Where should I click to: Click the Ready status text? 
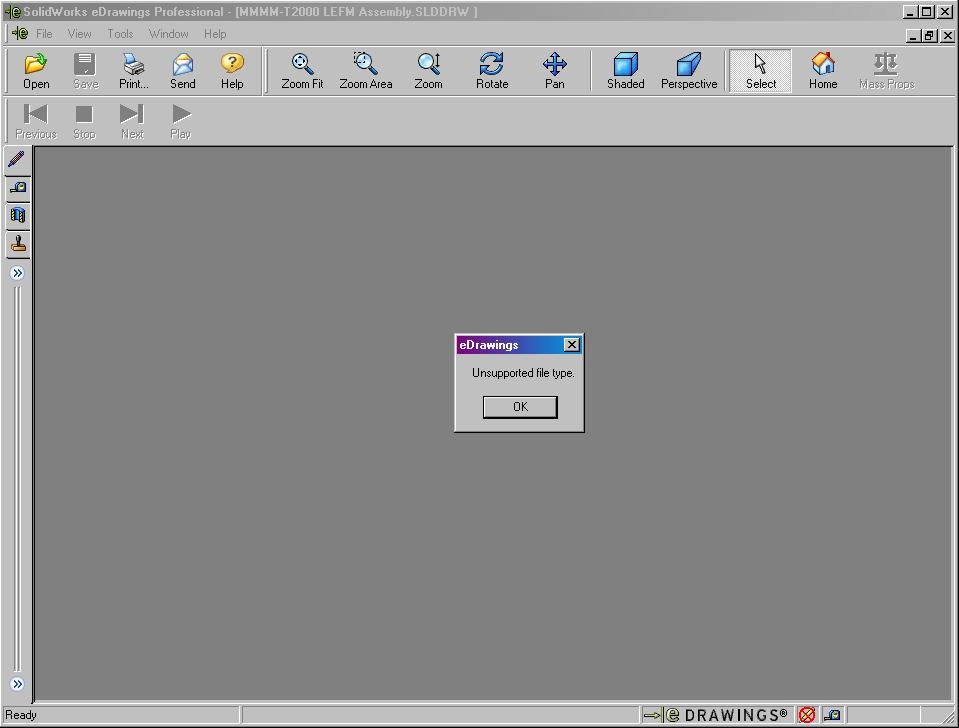click(x=21, y=715)
